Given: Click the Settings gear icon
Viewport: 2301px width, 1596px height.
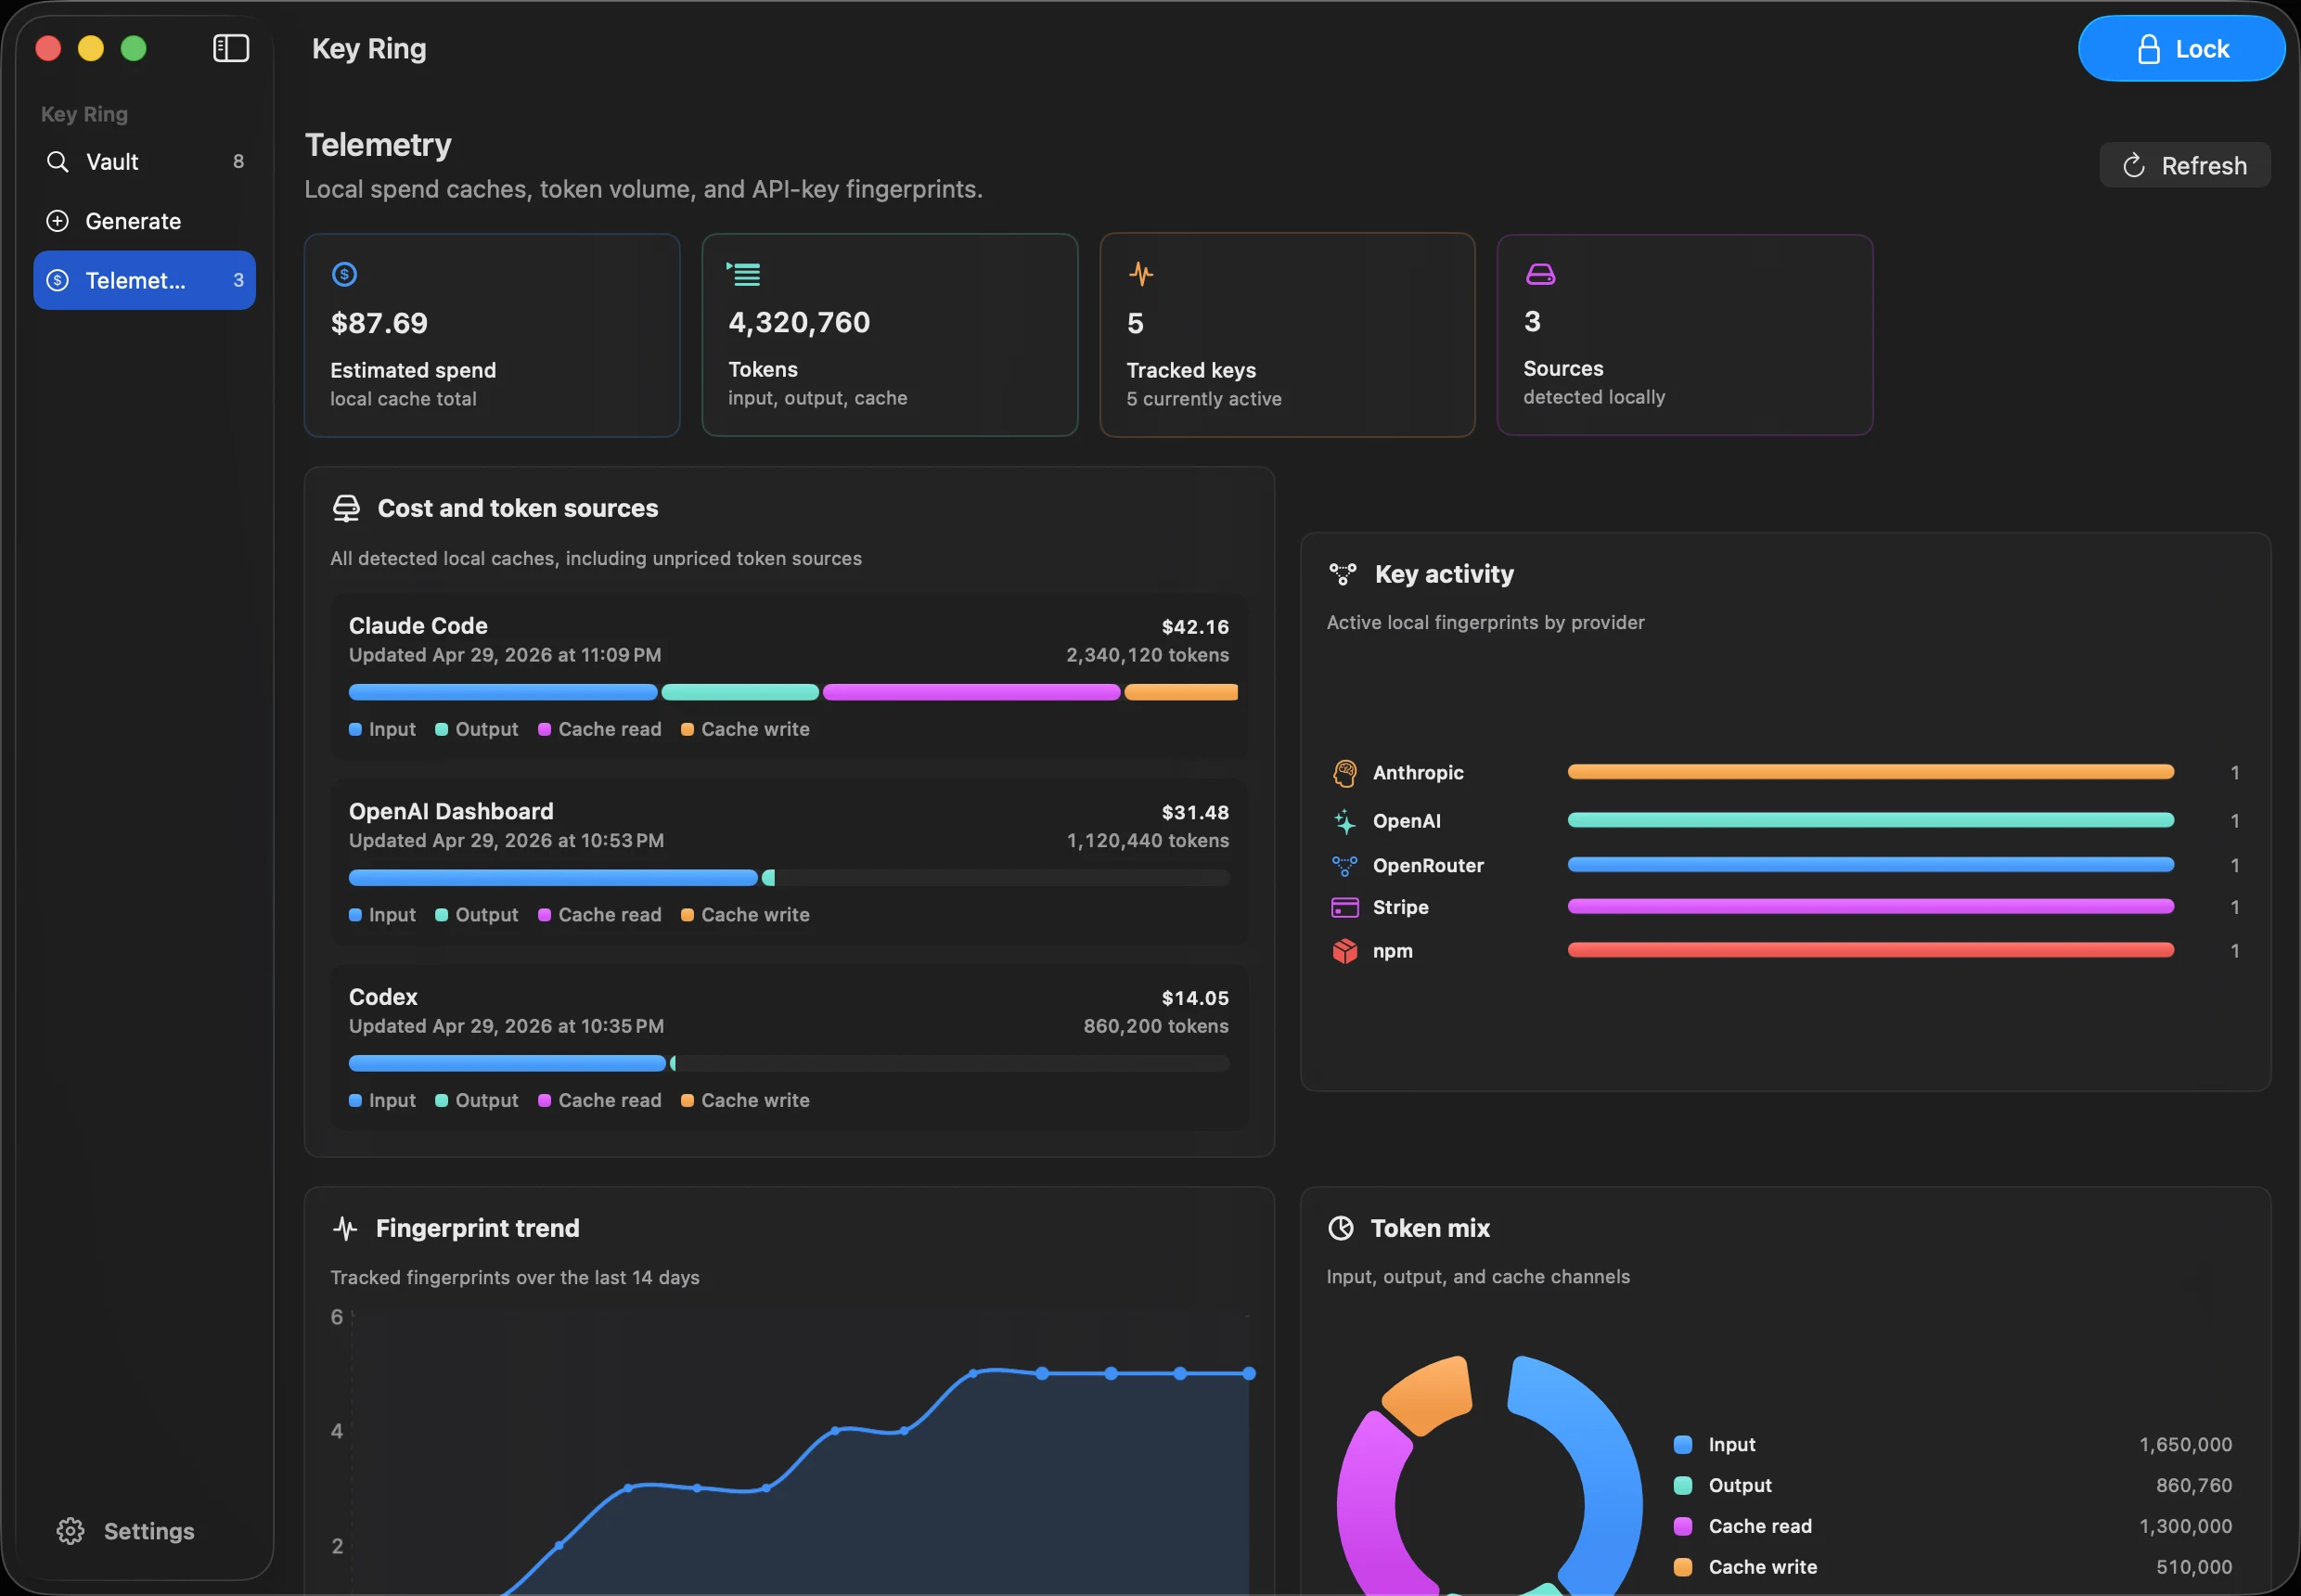Looking at the screenshot, I should tap(70, 1531).
